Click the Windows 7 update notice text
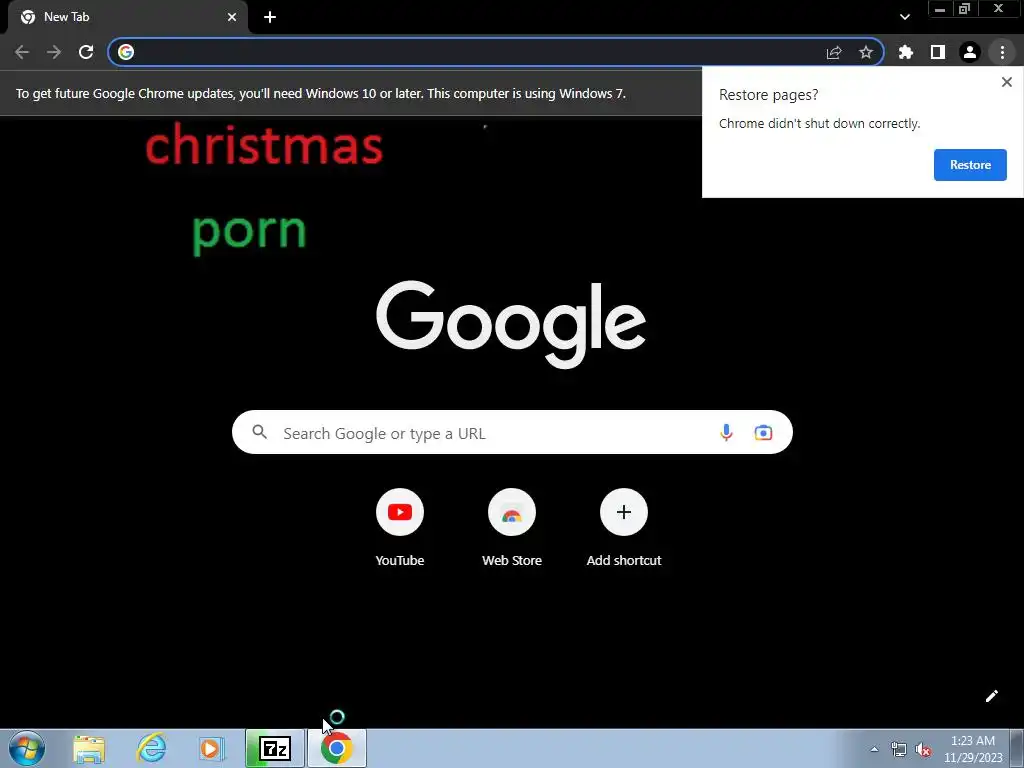The width and height of the screenshot is (1024, 768). (x=321, y=93)
